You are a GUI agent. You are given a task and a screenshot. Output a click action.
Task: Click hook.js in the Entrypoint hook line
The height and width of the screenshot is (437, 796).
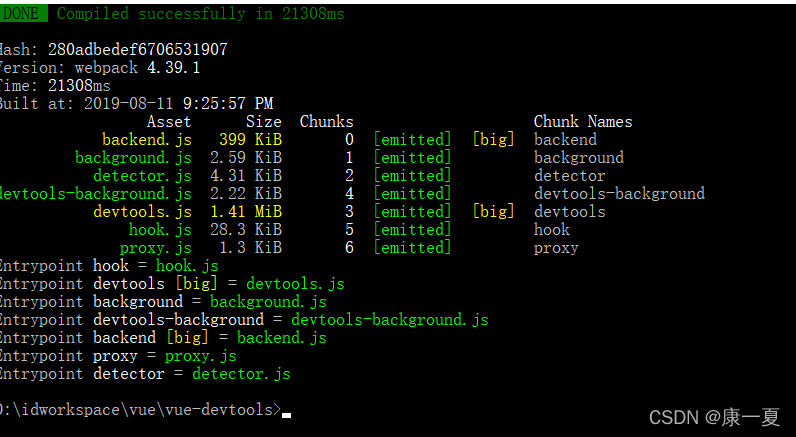(x=186, y=266)
